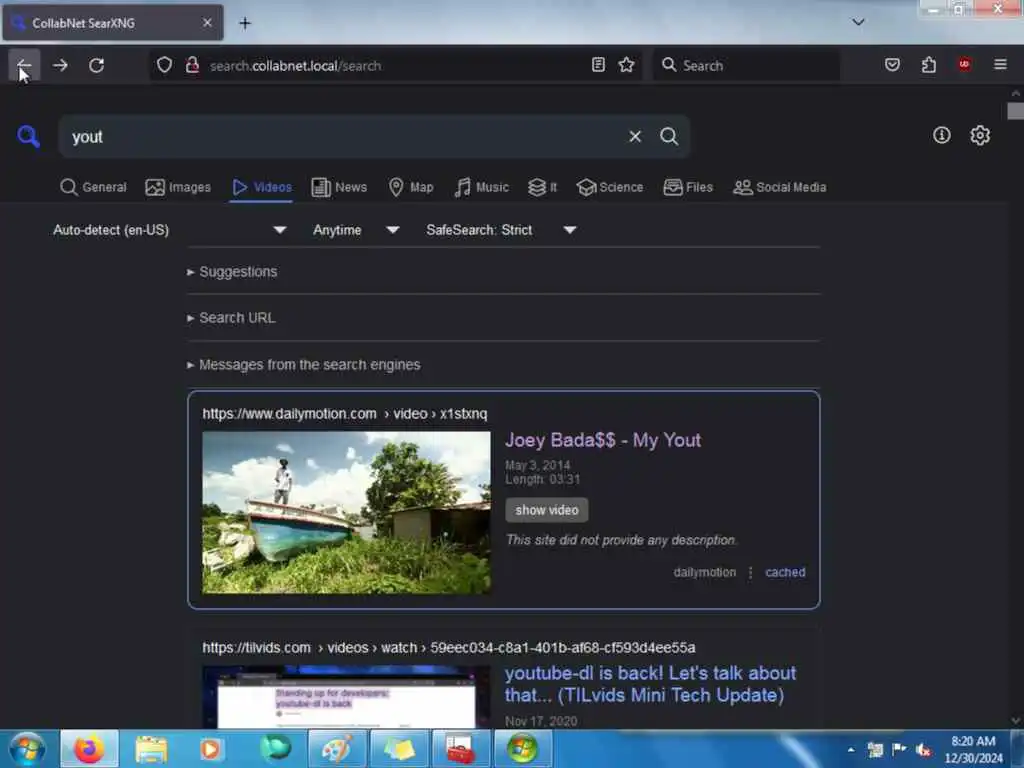The image size is (1024, 768).
Task: Switch to the Images search category
Action: [178, 187]
